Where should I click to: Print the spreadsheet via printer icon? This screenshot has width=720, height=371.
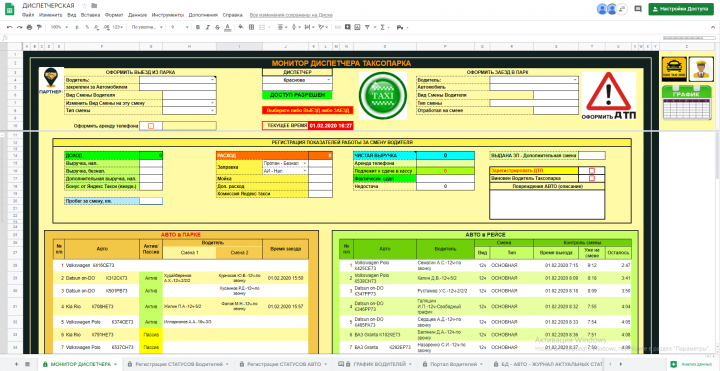(29, 27)
